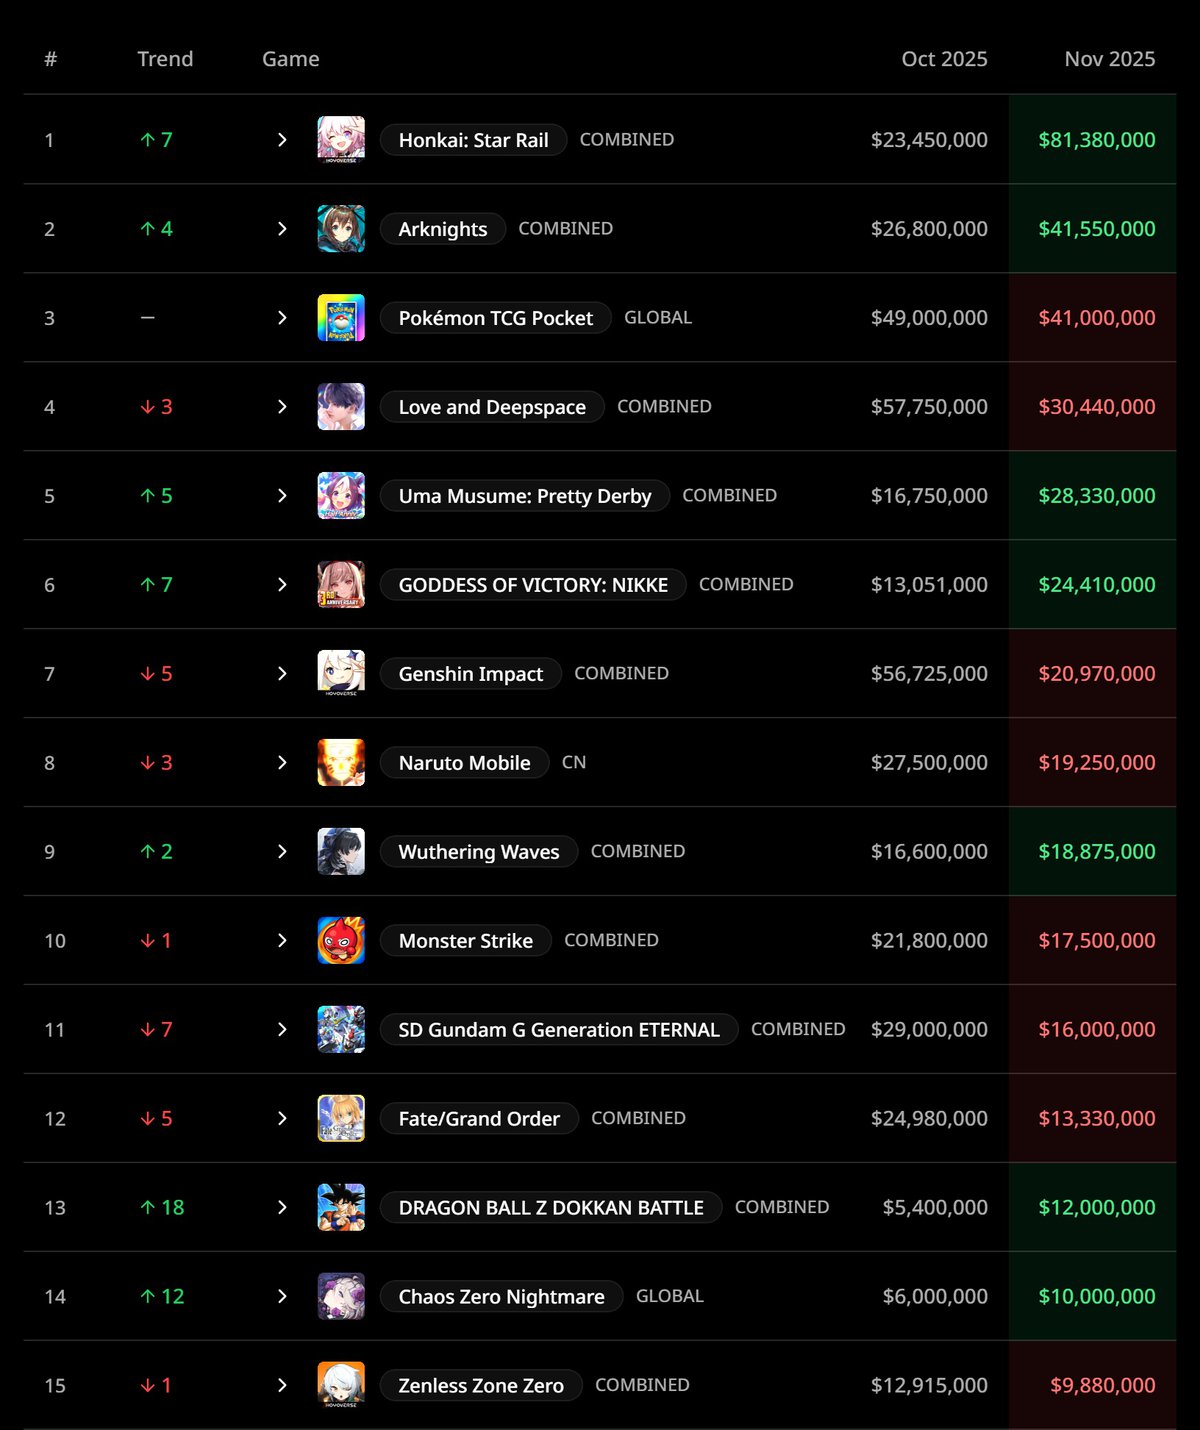1200x1430 pixels.
Task: Click the Naruto Mobile game icon
Action: click(x=341, y=763)
